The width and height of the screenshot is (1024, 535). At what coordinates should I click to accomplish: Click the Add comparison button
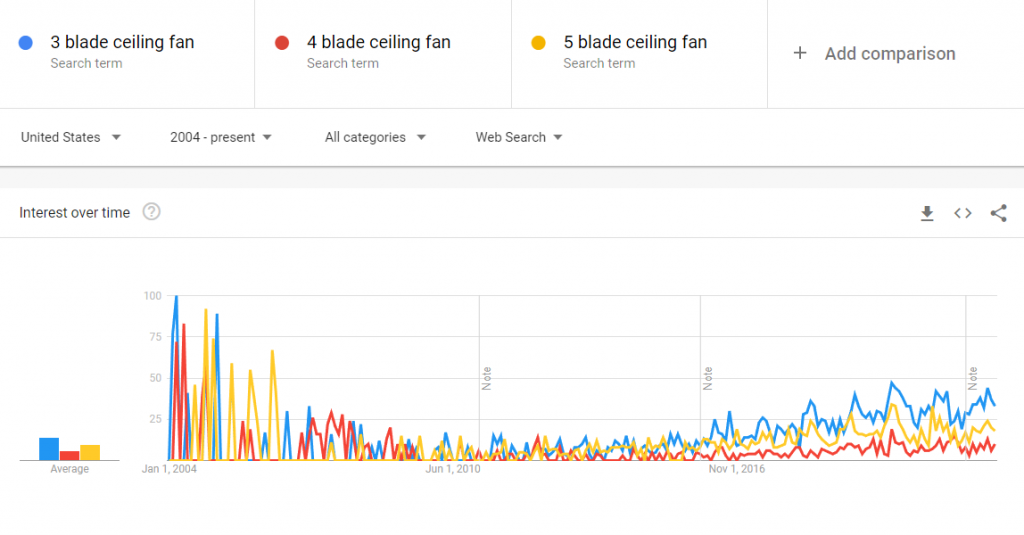point(874,54)
